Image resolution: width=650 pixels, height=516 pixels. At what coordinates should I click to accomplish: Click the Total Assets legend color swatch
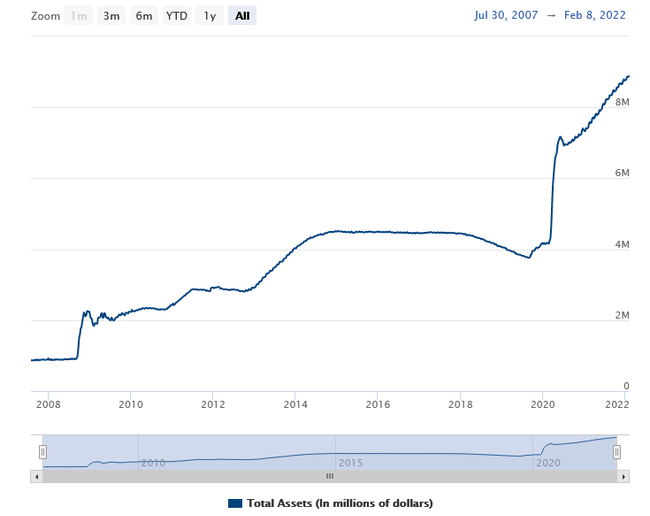click(236, 503)
